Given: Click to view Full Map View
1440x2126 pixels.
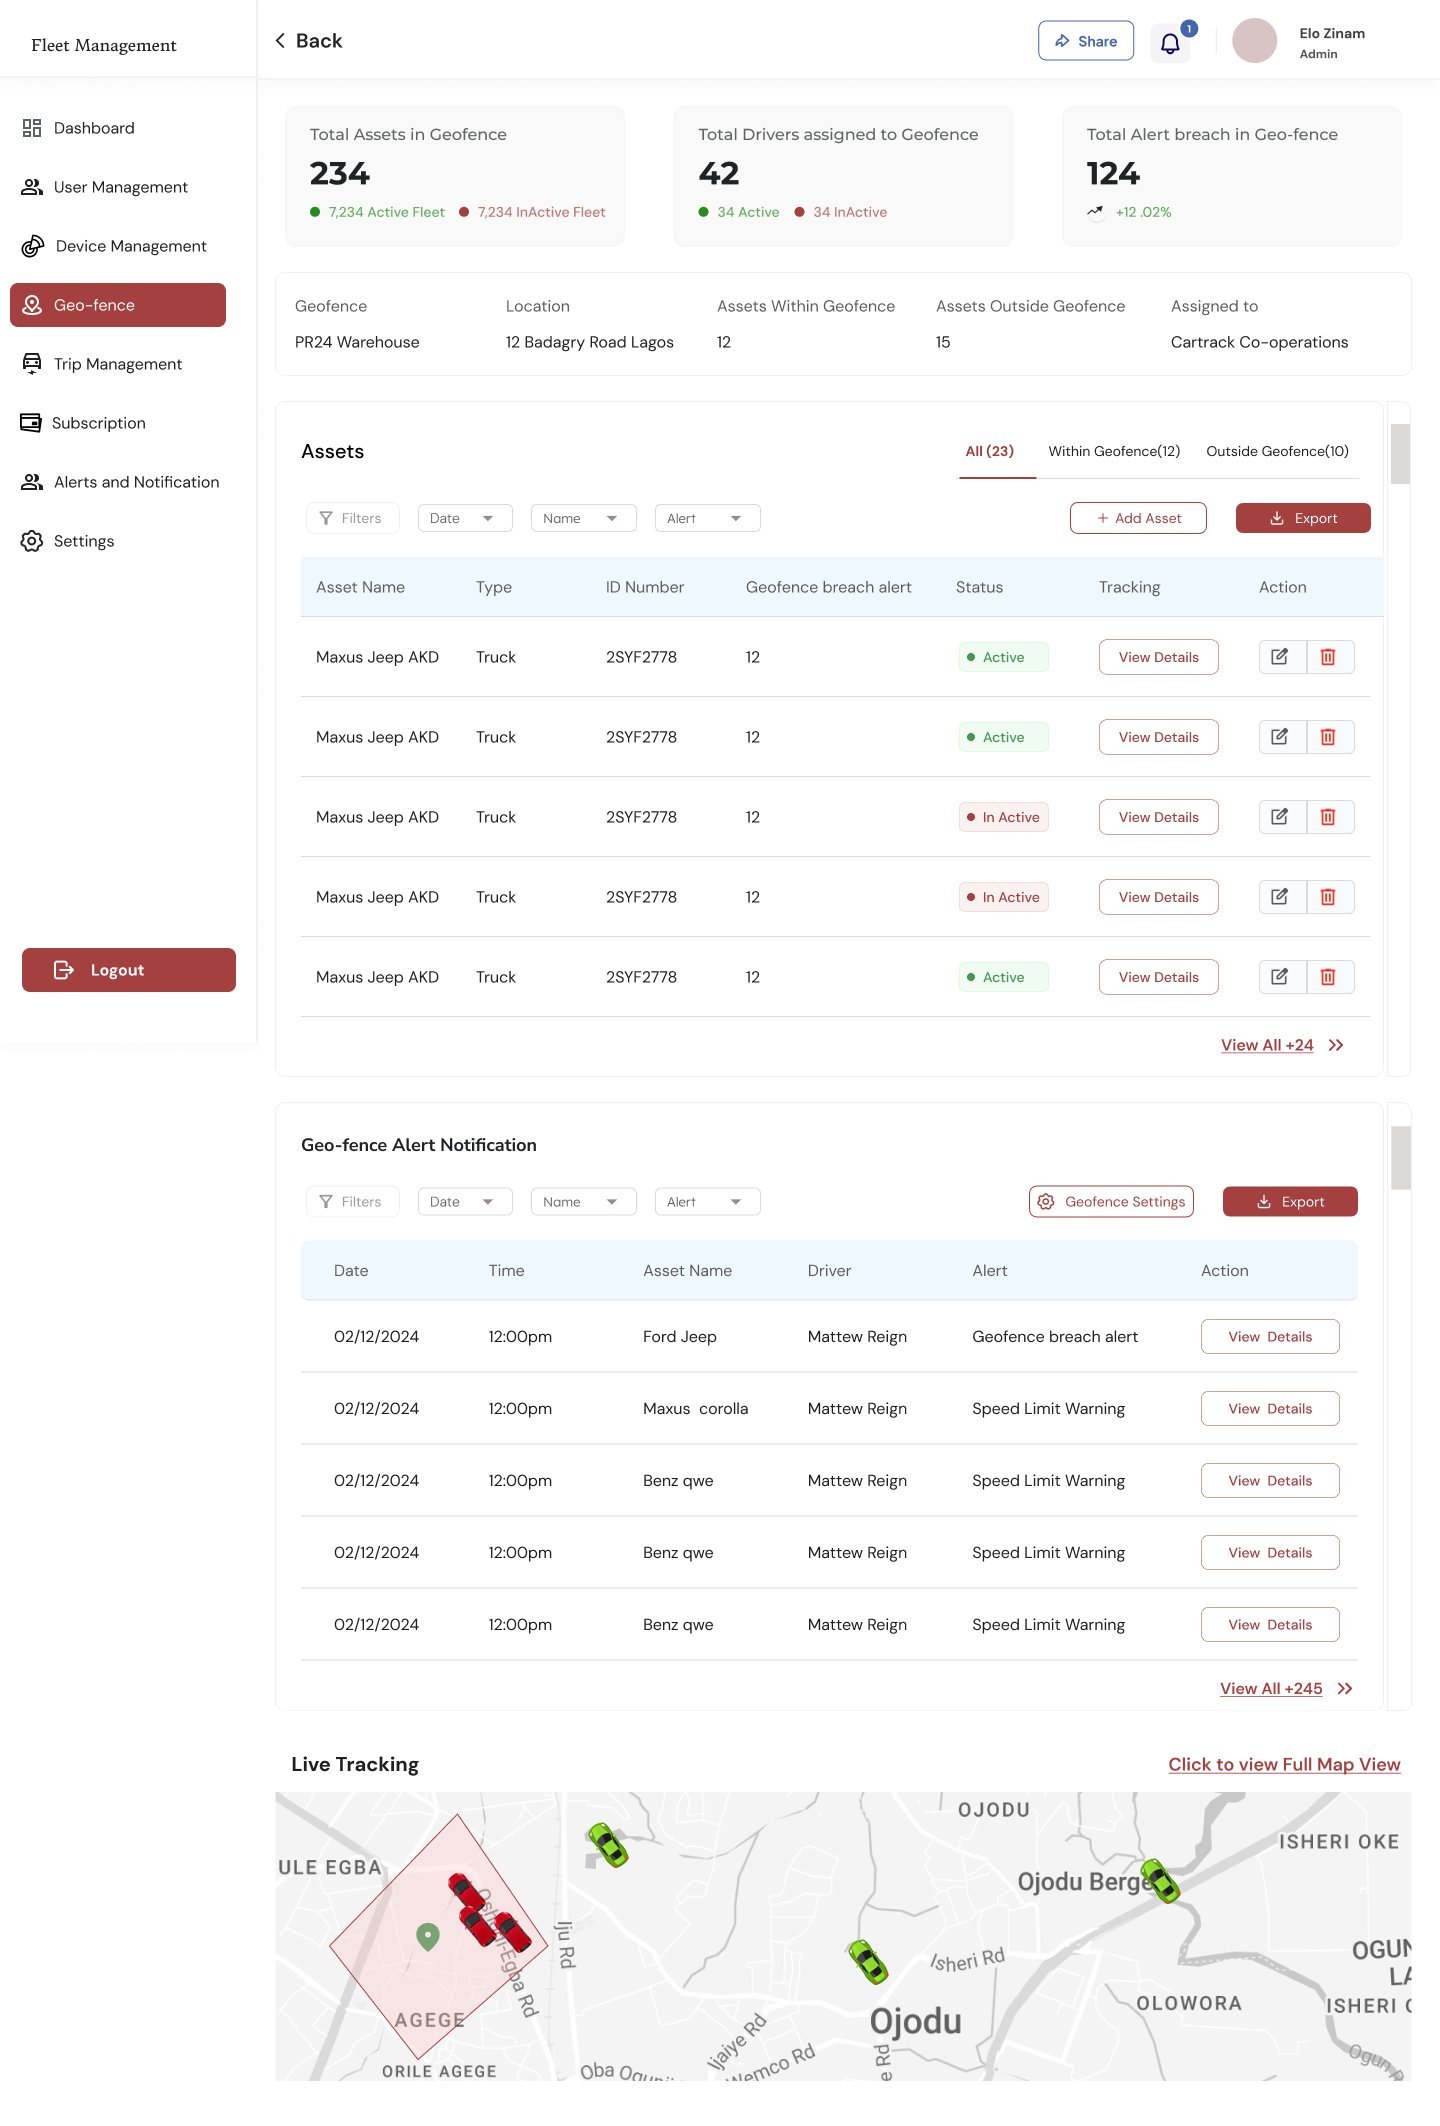Looking at the screenshot, I should 1284,1764.
